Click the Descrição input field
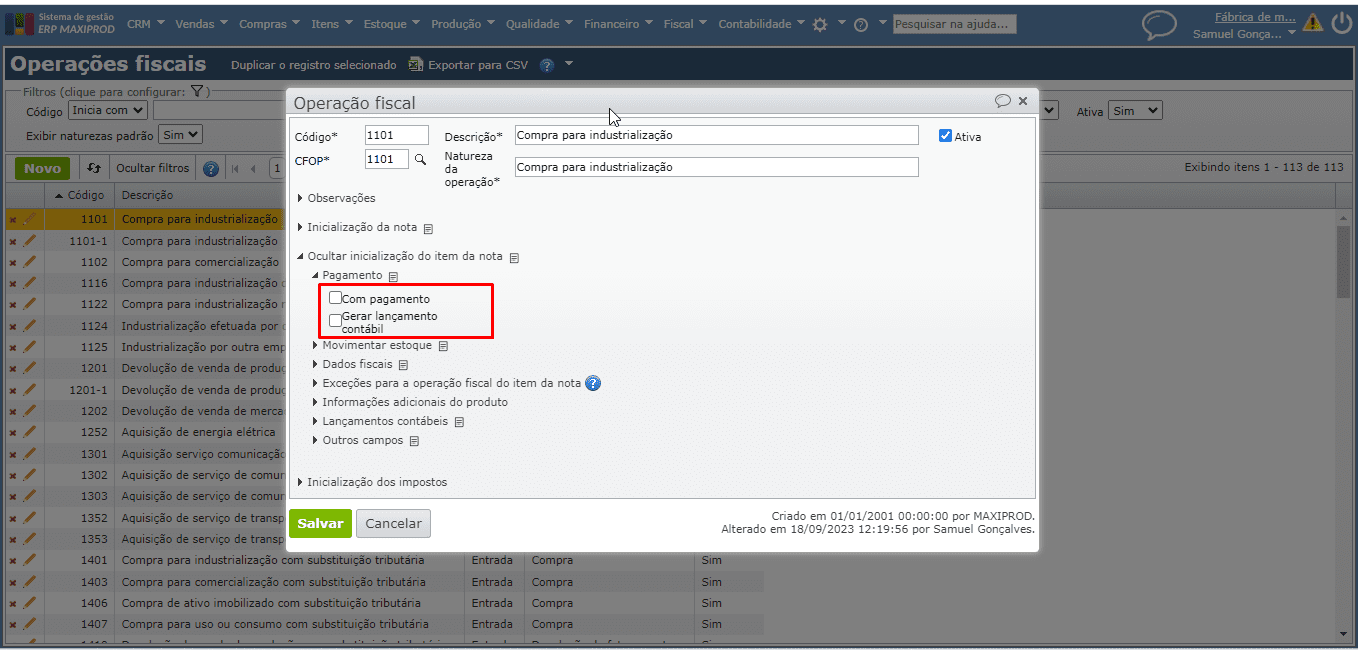This screenshot has height=650, width=1358. (x=716, y=135)
